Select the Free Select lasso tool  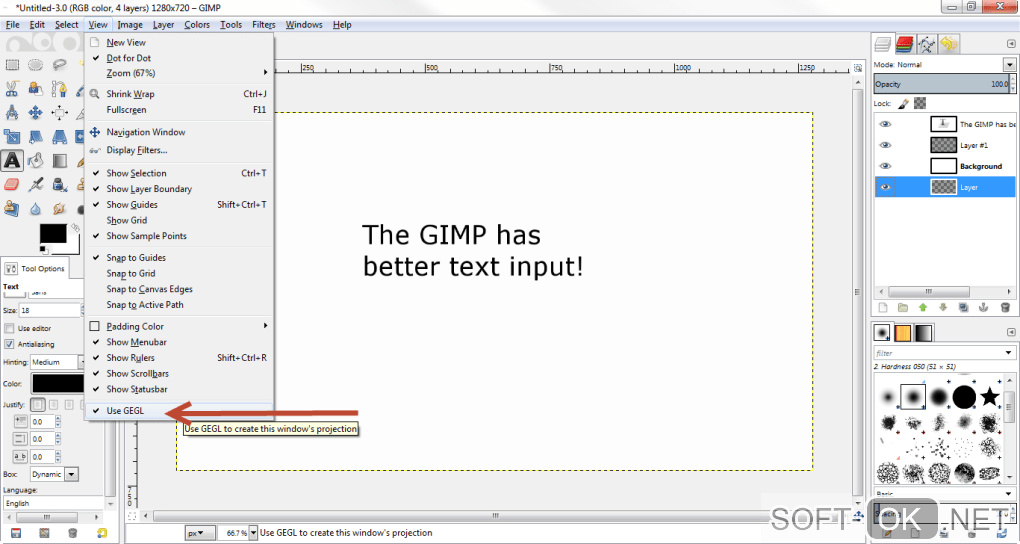tap(59, 64)
